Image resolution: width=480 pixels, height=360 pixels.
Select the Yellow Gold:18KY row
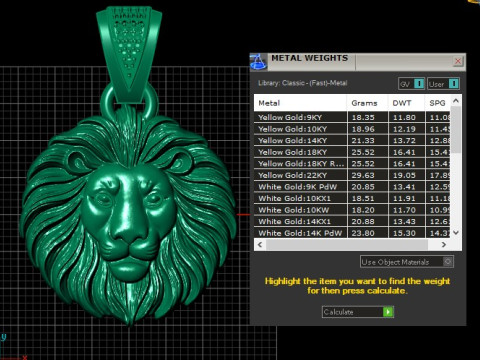(x=352, y=152)
